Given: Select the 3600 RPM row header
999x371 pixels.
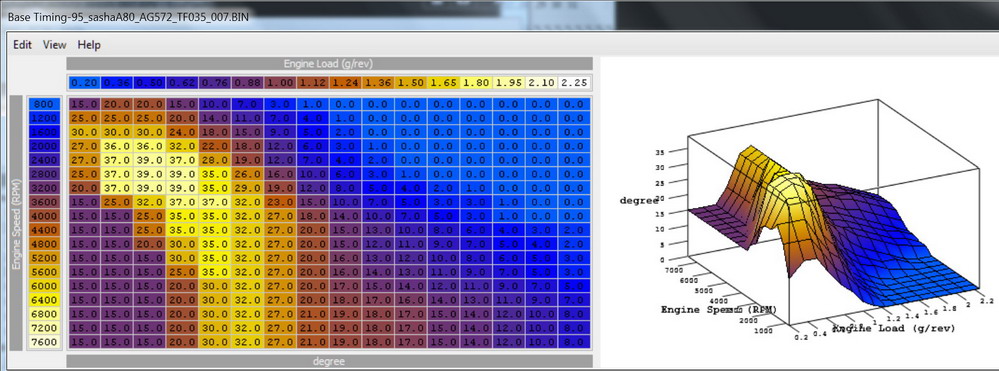Looking at the screenshot, I should coord(45,202).
